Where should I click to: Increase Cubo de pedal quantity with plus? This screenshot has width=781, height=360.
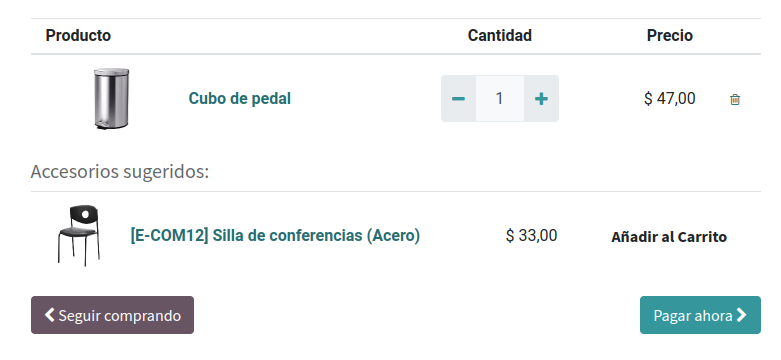(541, 99)
